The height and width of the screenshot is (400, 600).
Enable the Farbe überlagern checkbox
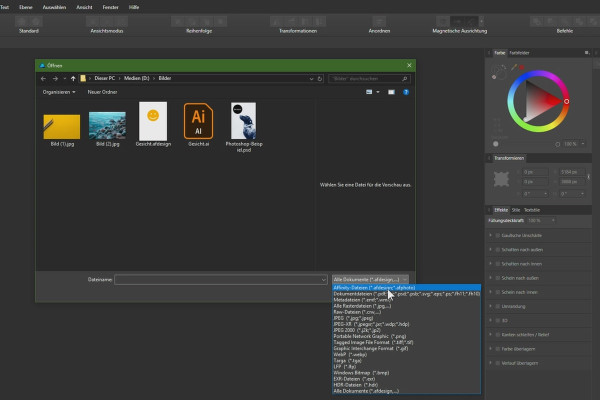click(498, 349)
